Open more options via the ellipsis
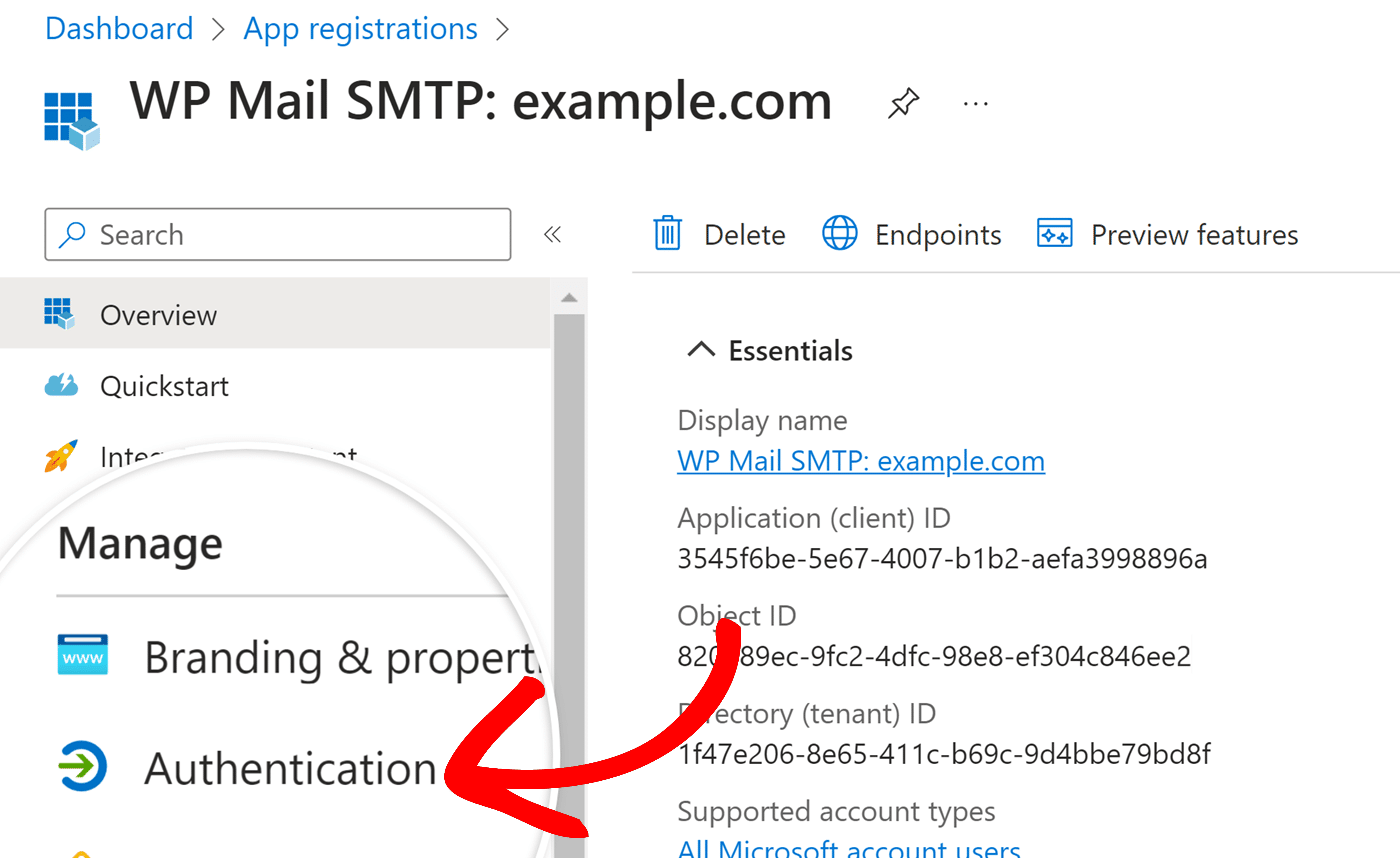1400x858 pixels. point(975,103)
